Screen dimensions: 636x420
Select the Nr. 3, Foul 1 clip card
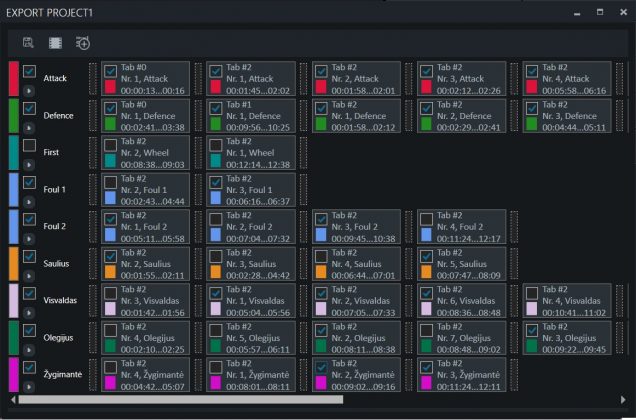coord(254,189)
